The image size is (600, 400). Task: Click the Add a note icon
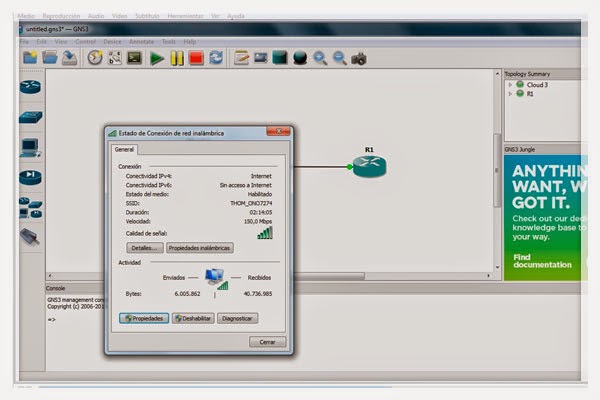point(241,58)
